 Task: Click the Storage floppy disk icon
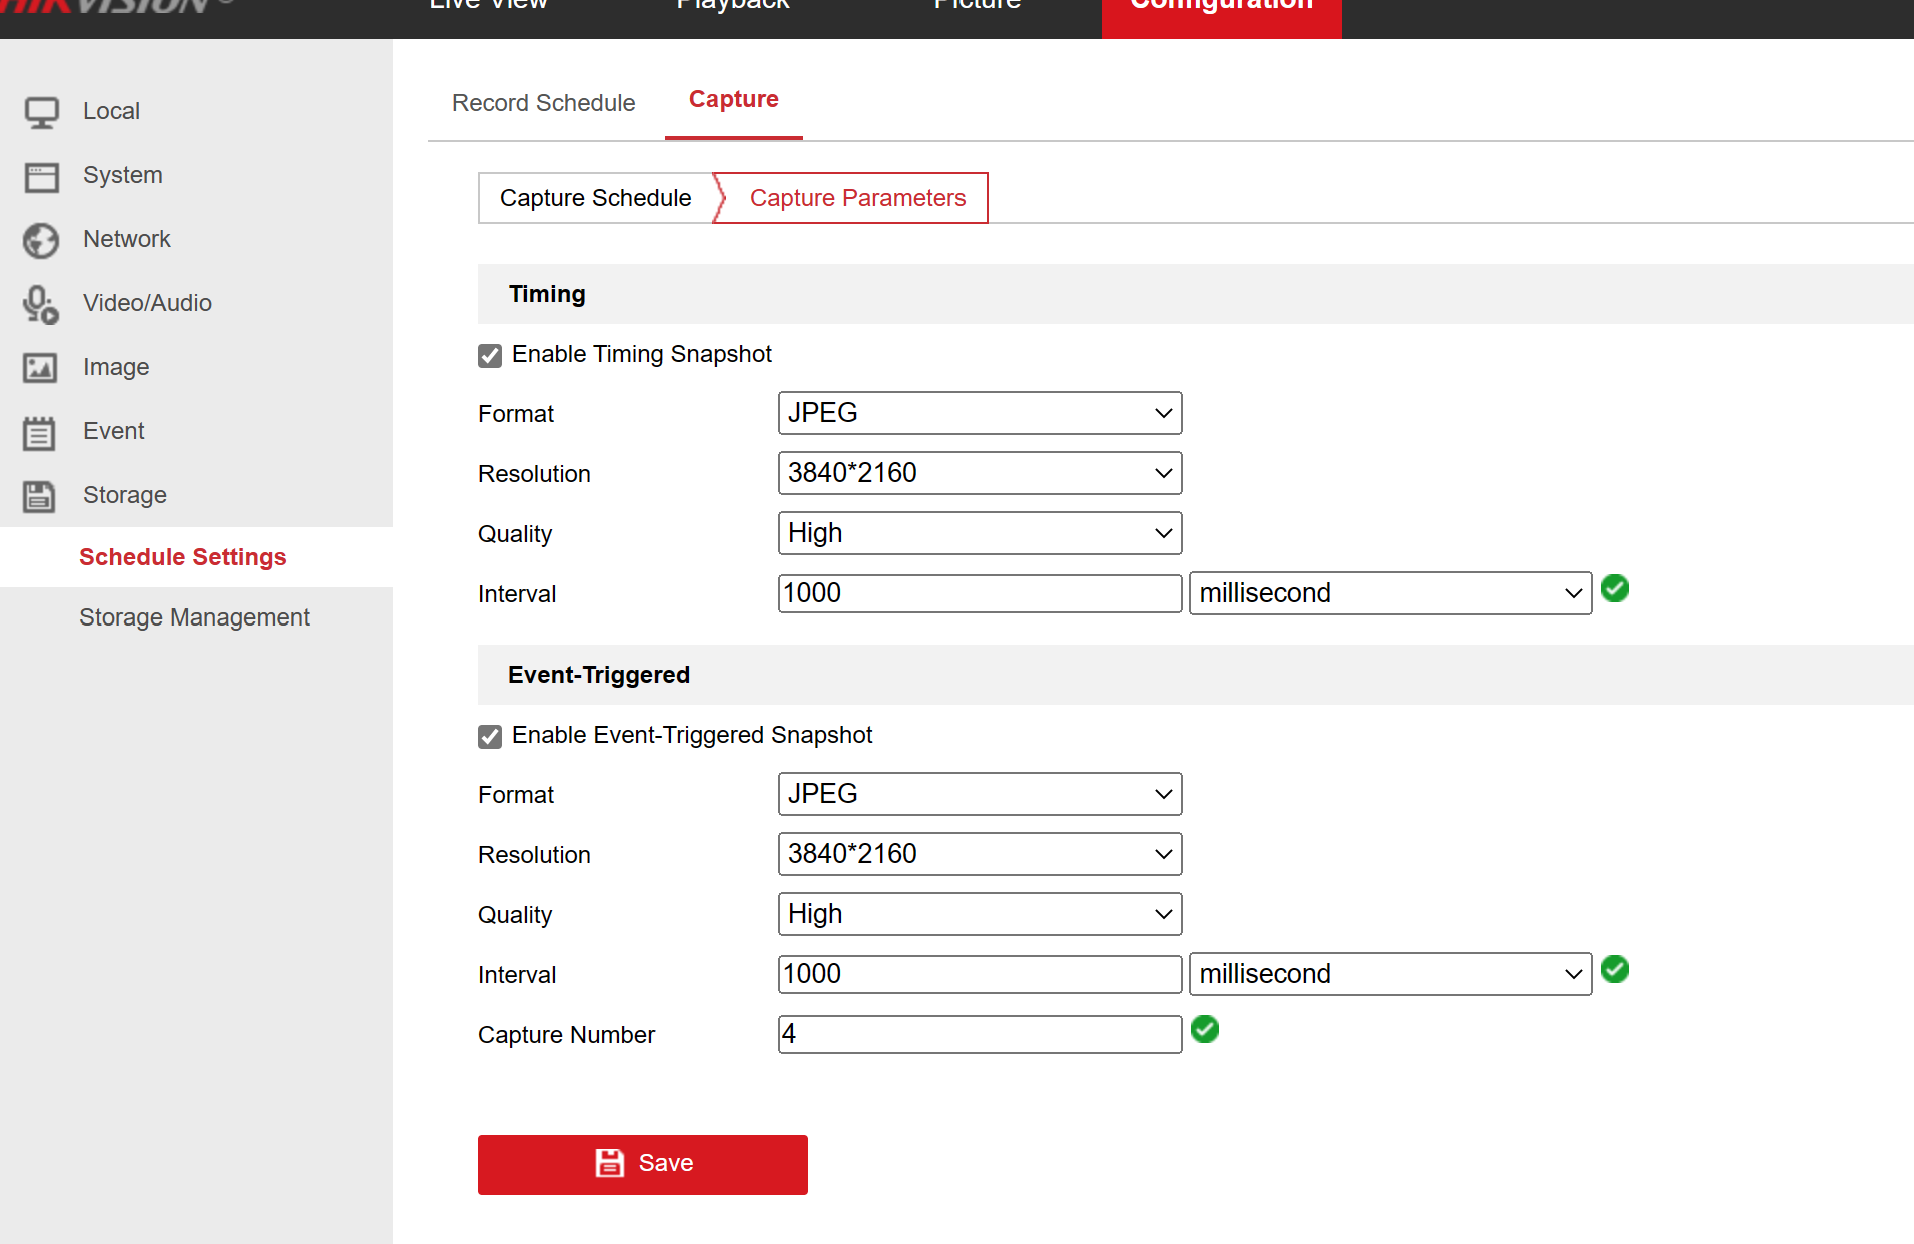click(x=41, y=496)
